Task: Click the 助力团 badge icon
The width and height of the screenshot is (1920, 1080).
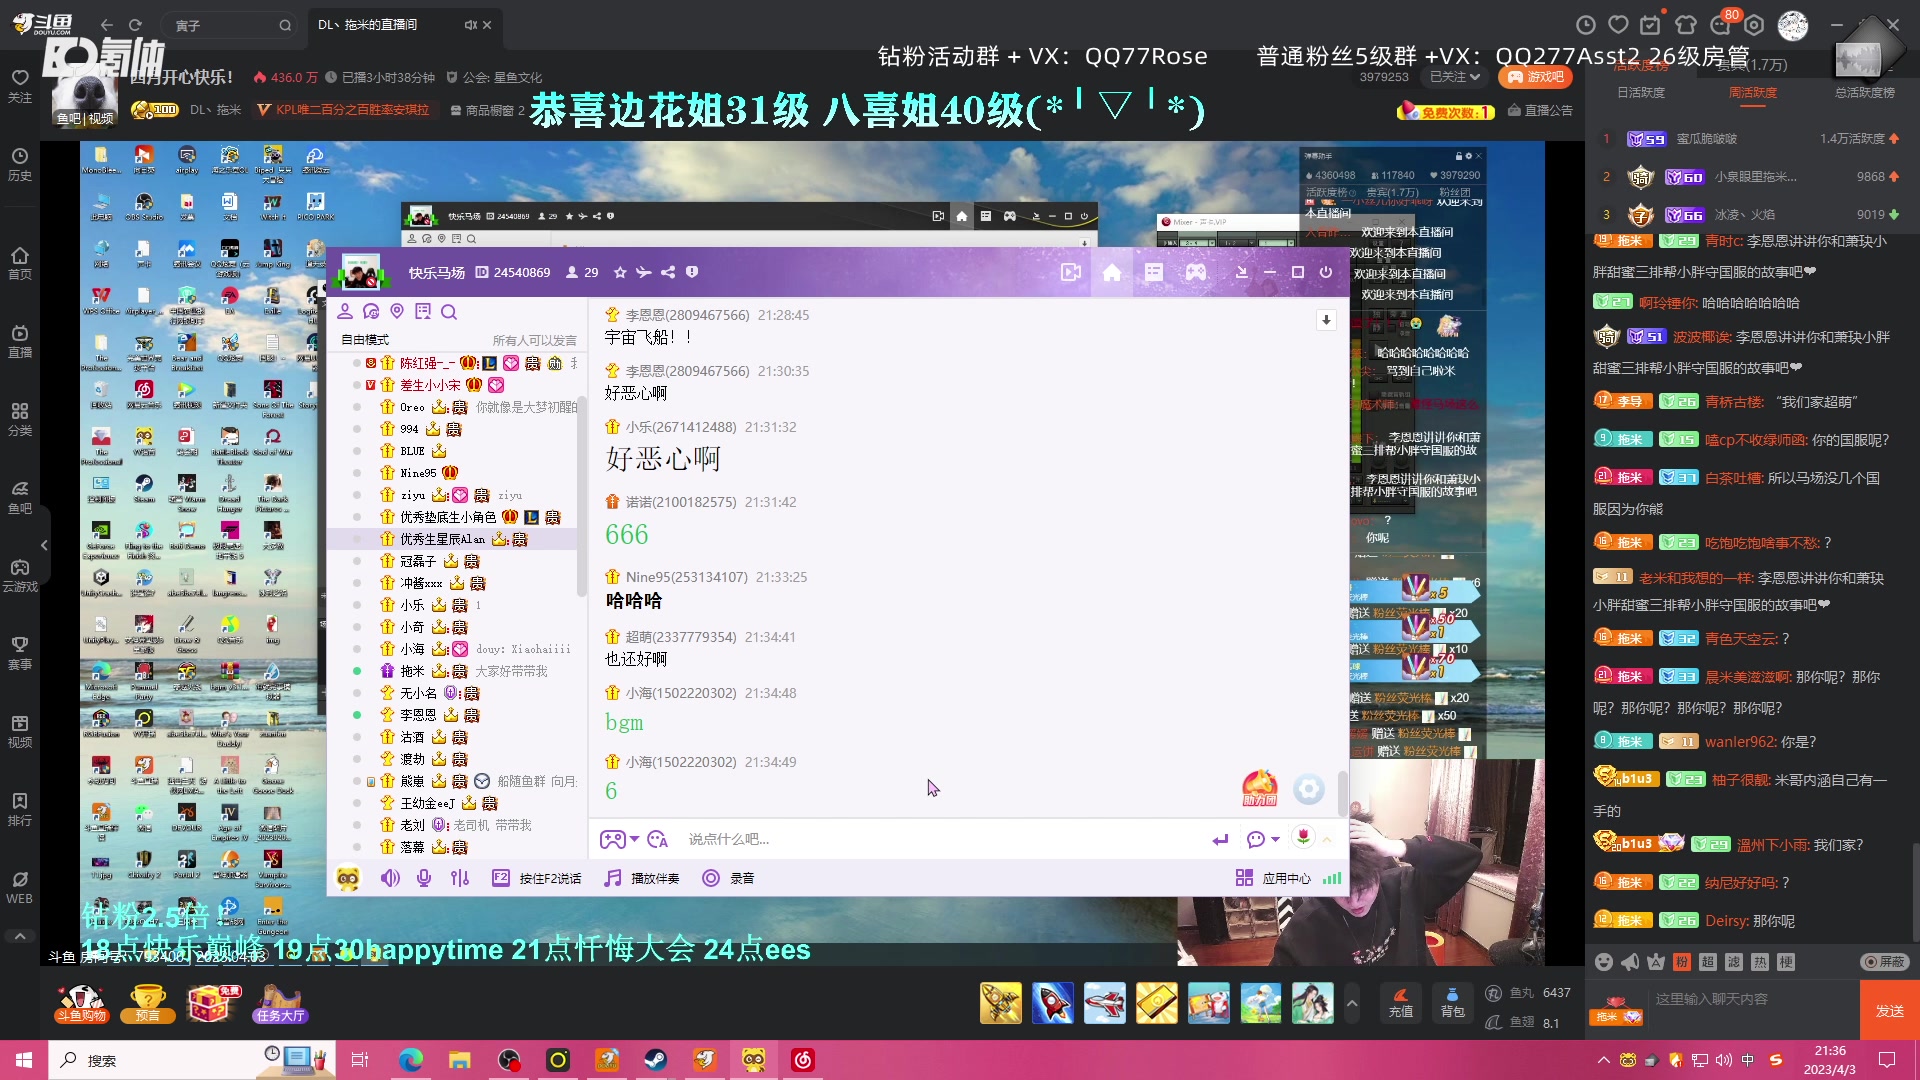Action: coord(1260,789)
